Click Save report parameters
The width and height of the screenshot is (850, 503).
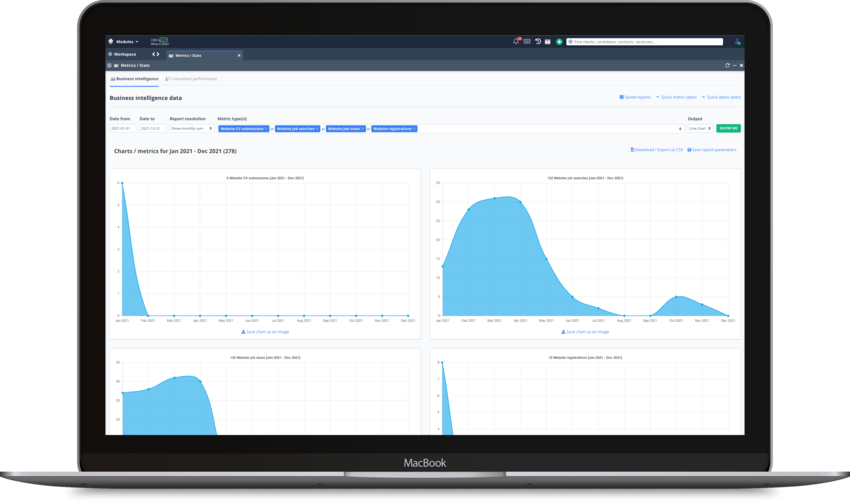click(x=712, y=150)
